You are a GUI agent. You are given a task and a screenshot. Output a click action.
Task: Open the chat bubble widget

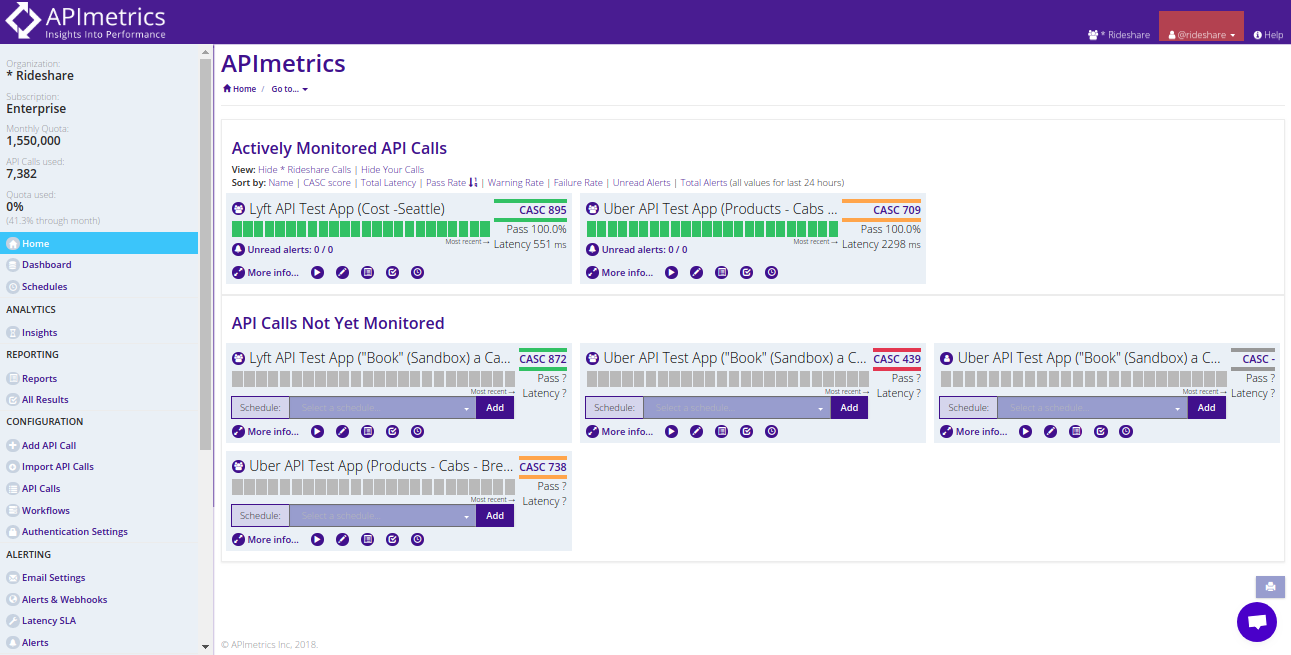coord(1257,622)
